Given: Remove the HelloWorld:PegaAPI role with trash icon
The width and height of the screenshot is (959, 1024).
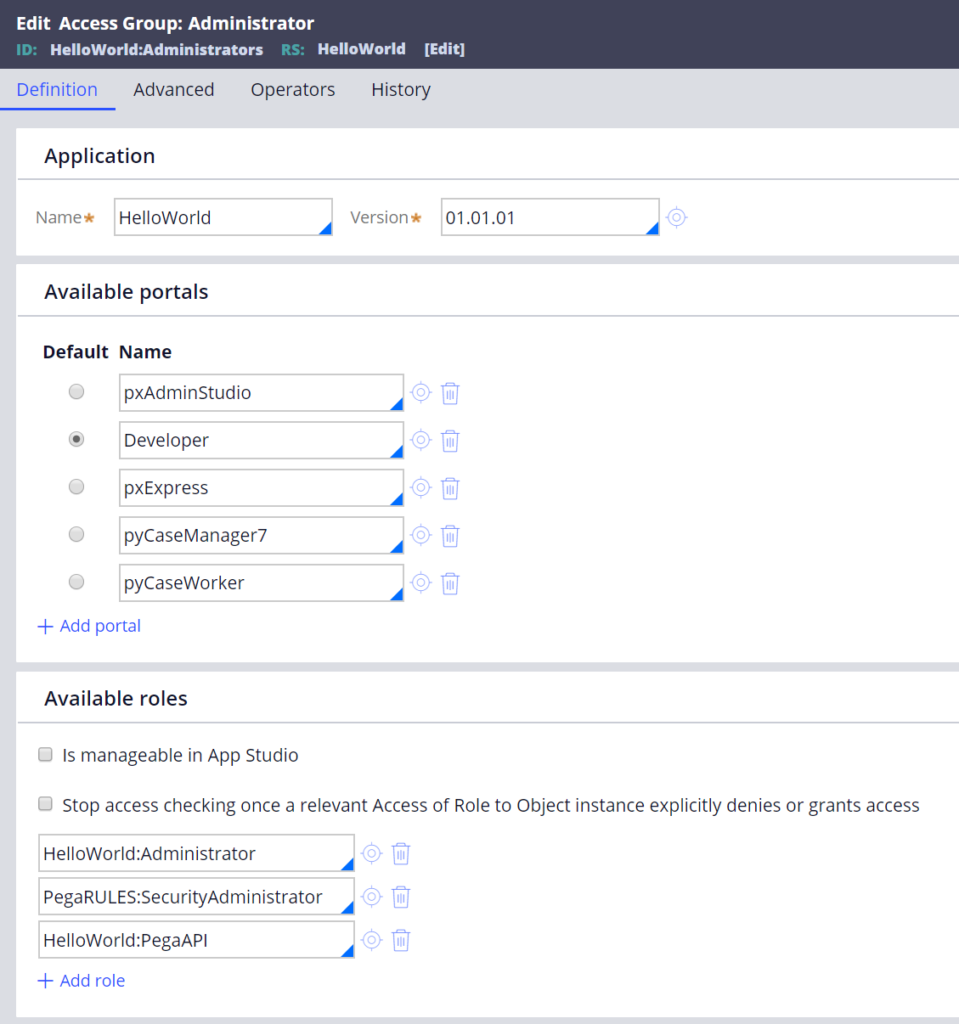Looking at the screenshot, I should [x=400, y=940].
